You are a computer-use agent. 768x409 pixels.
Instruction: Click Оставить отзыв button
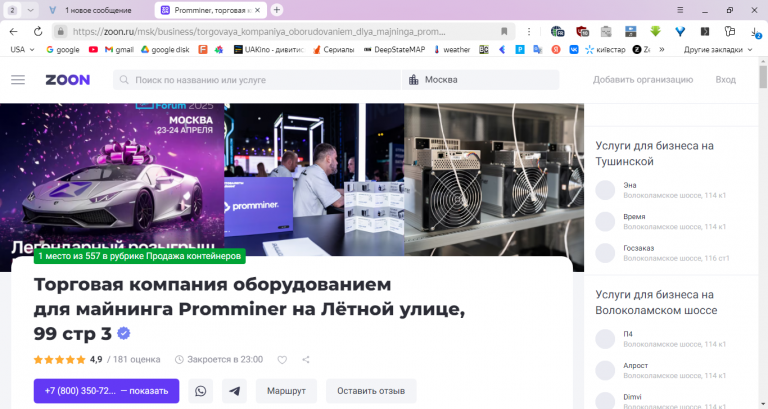coord(371,391)
